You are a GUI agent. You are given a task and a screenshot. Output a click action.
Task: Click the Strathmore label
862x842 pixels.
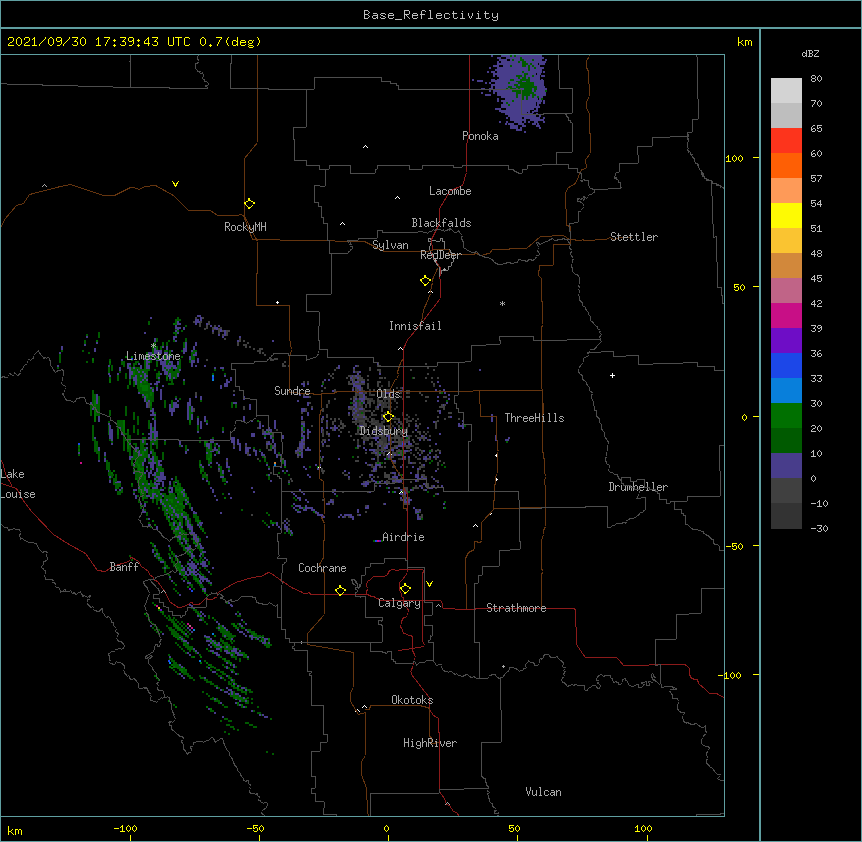click(516, 608)
